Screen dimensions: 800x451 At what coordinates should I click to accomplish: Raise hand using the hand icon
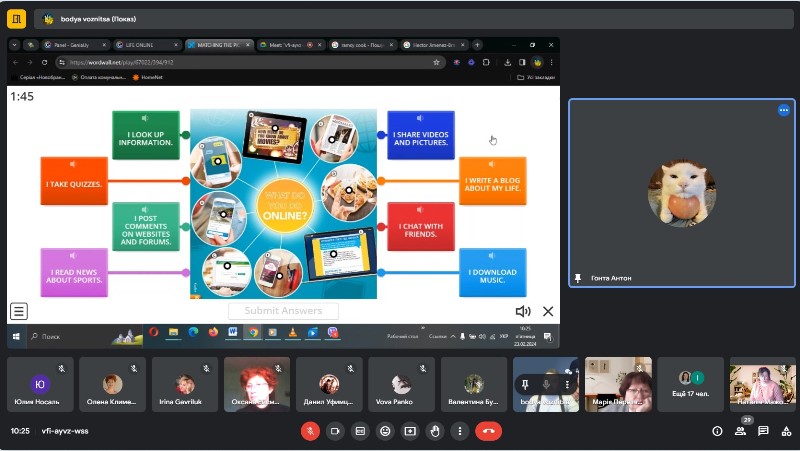pos(435,431)
